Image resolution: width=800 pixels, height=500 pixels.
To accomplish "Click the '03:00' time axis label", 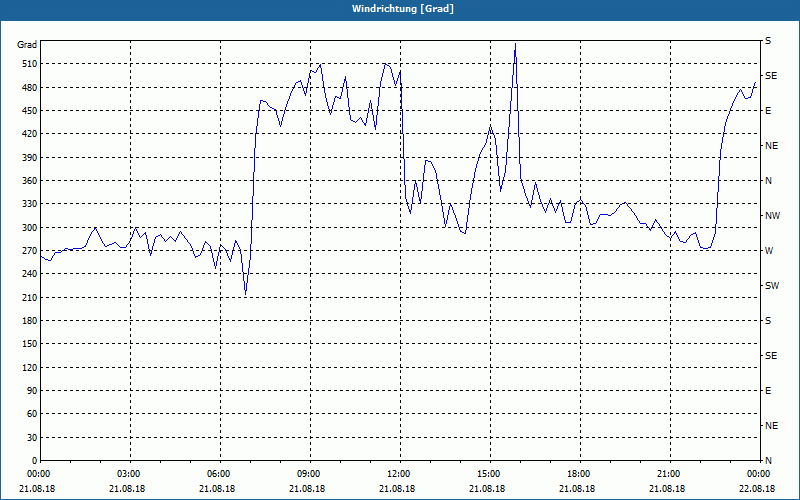I will coord(131,474).
